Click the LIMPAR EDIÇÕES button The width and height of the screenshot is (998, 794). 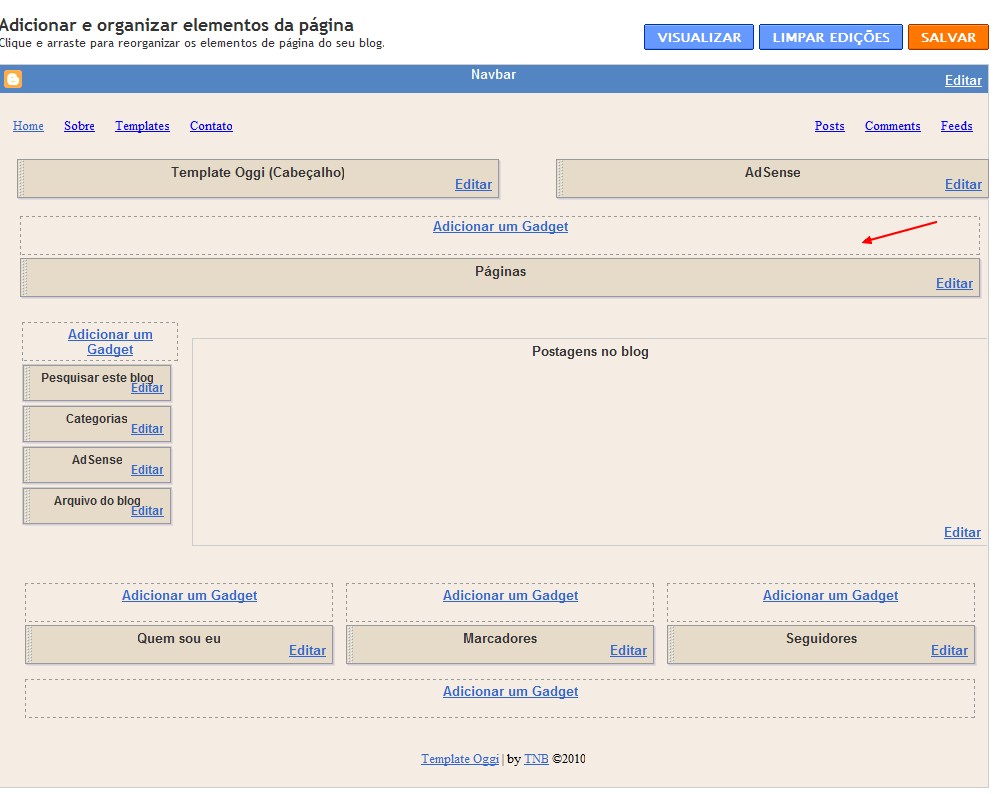(x=830, y=37)
